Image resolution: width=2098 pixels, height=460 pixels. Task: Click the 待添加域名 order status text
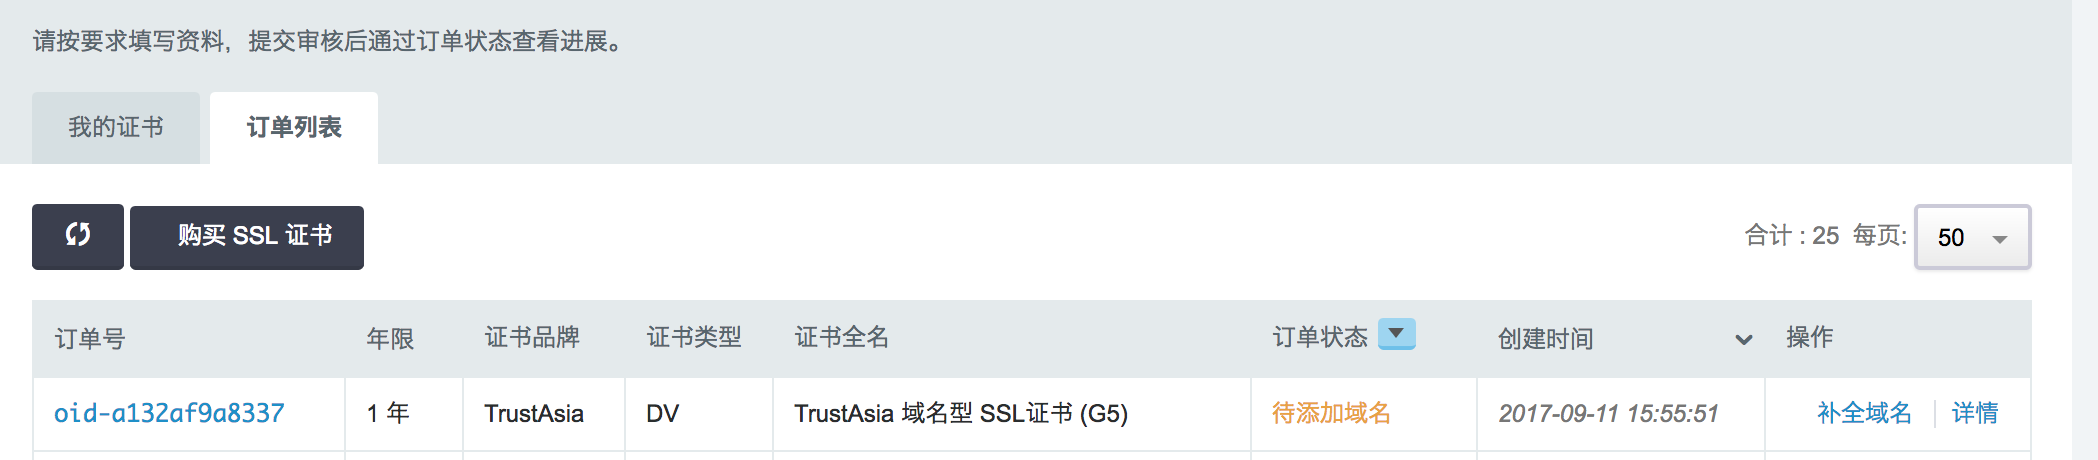click(1331, 413)
